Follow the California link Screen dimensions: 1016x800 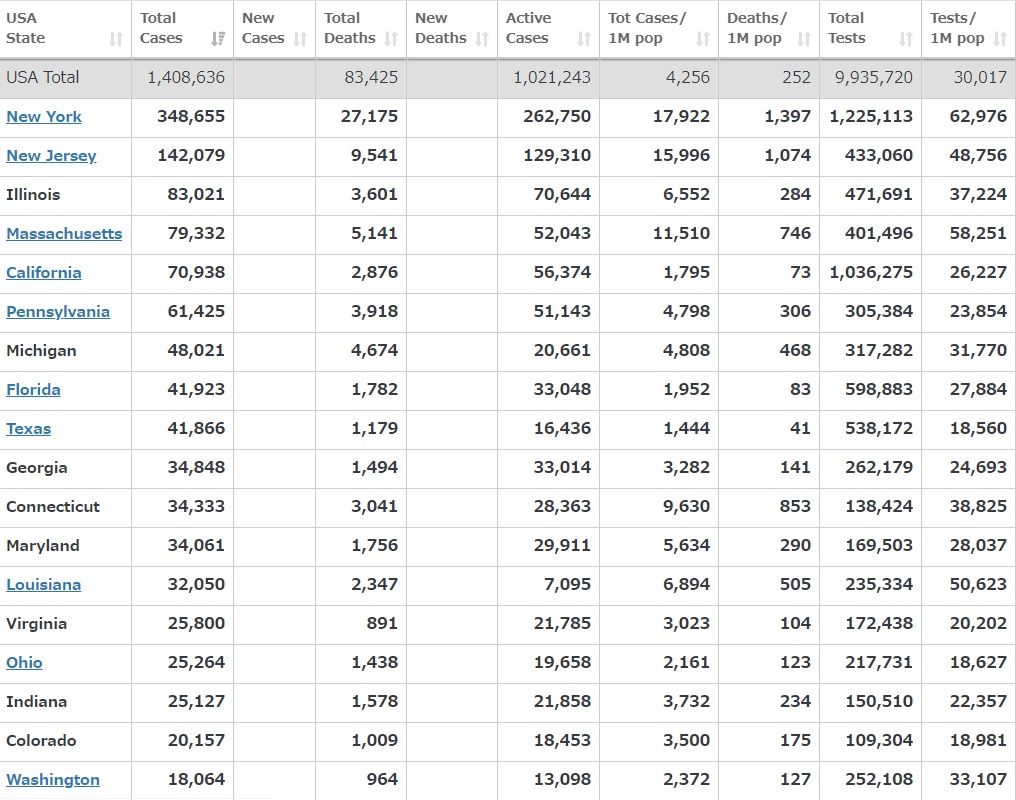point(44,272)
